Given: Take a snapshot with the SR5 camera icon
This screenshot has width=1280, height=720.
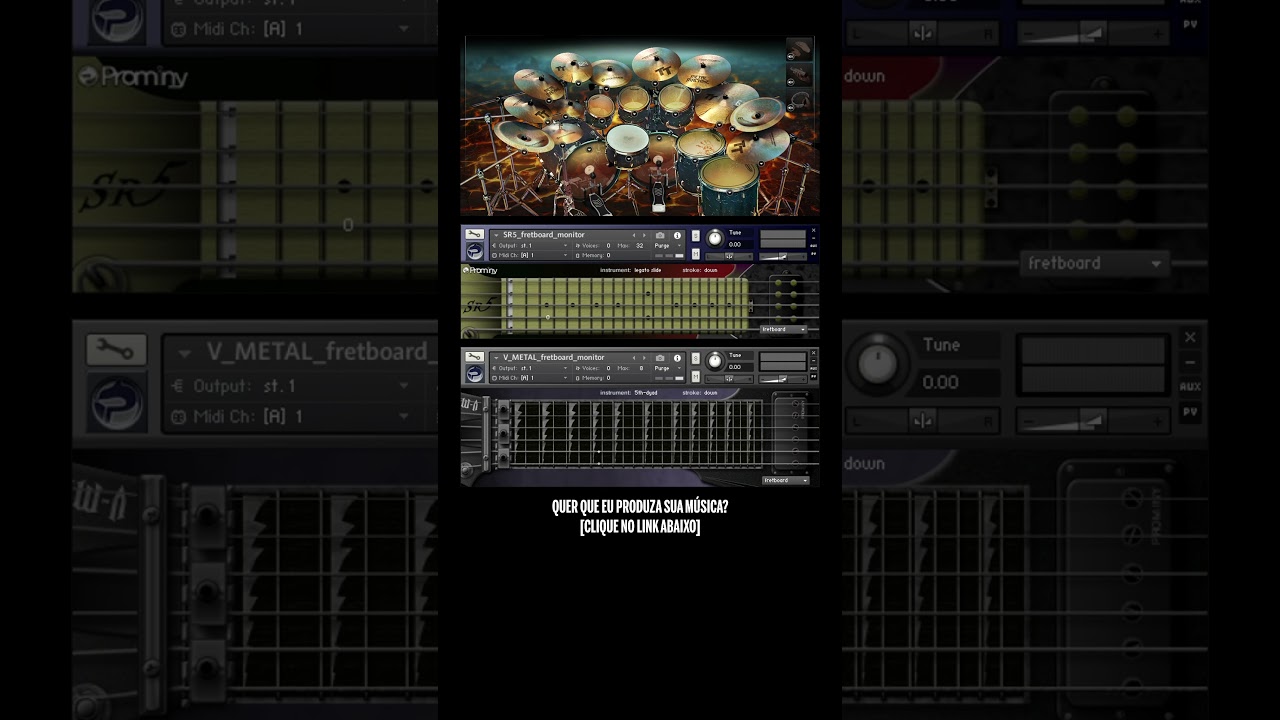Looking at the screenshot, I should (660, 236).
